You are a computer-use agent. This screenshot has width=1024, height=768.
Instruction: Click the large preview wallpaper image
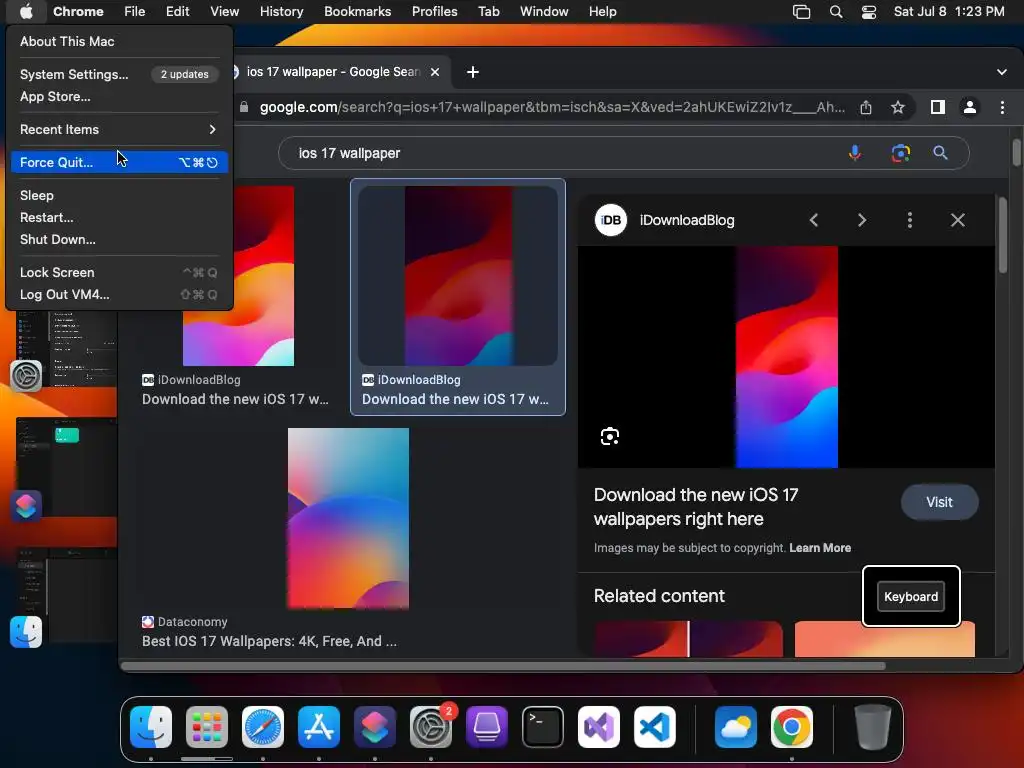pyautogui.click(x=786, y=357)
